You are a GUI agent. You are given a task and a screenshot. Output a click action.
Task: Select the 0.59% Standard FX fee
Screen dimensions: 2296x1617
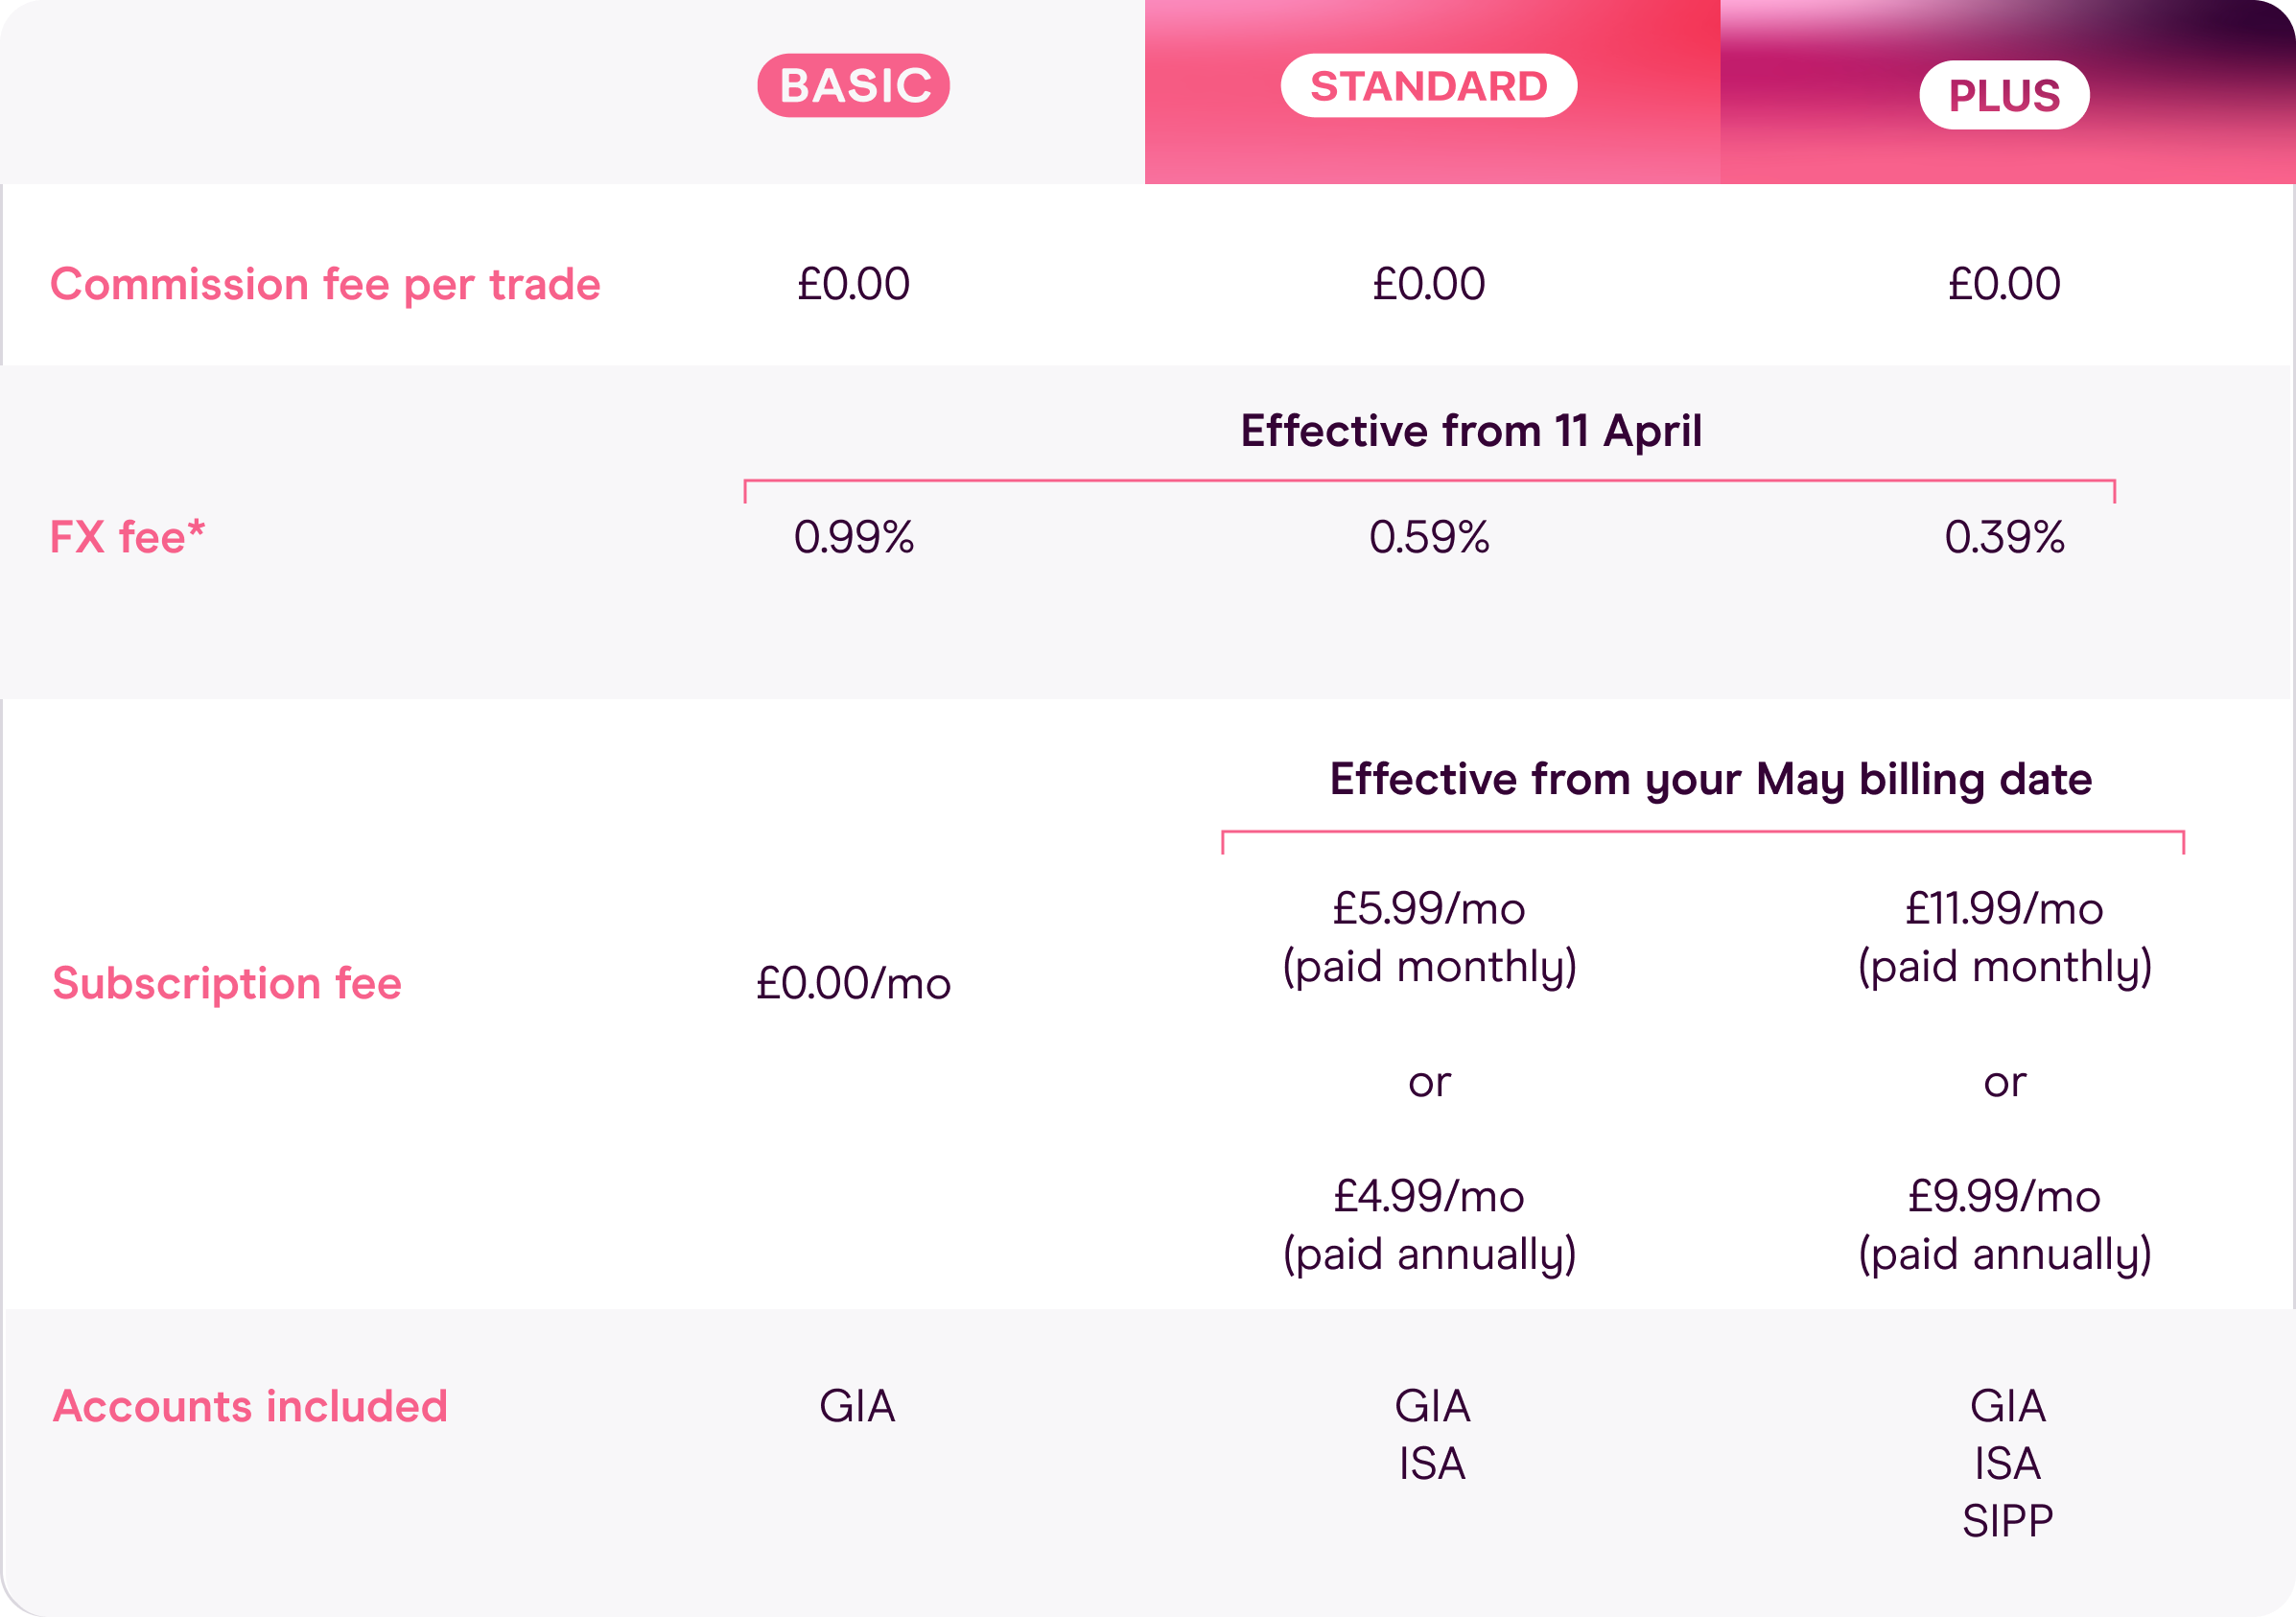[1428, 537]
